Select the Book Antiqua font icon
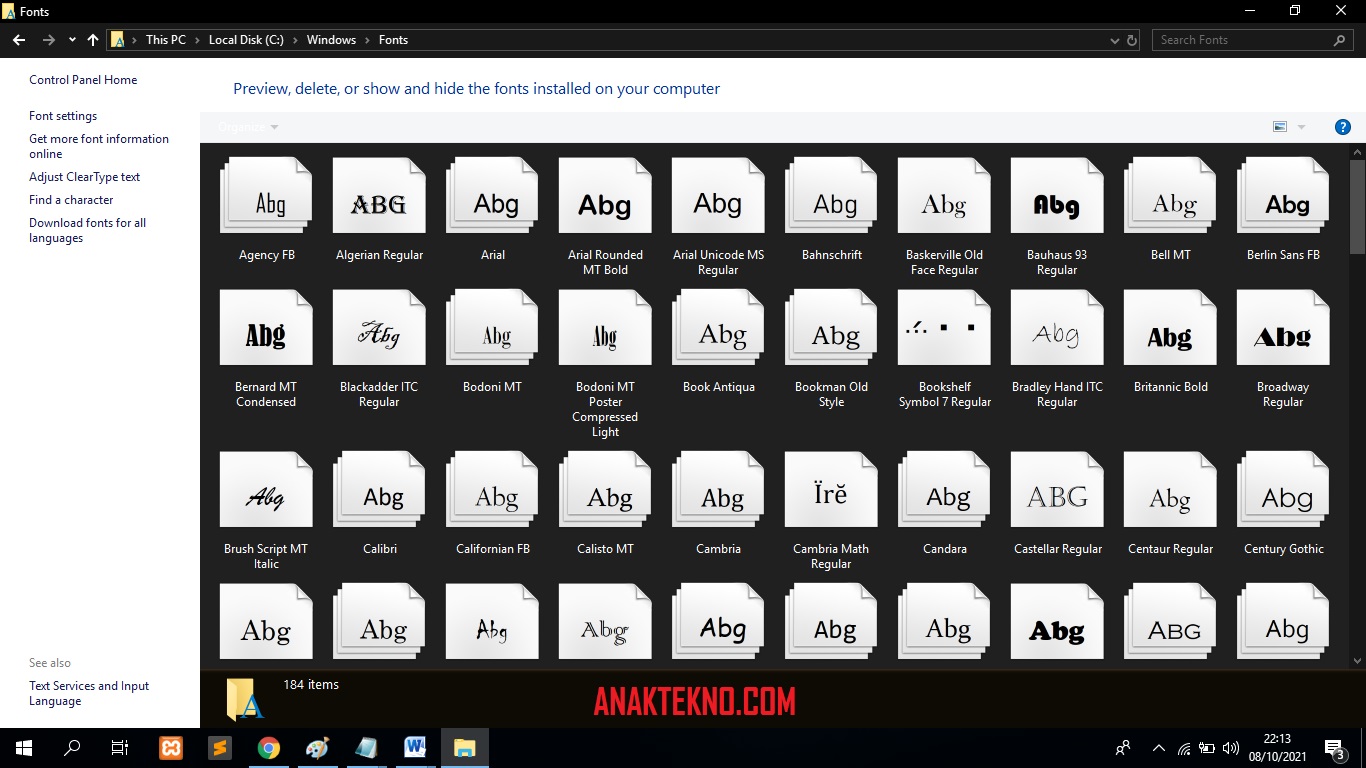1366x768 pixels. point(718,328)
